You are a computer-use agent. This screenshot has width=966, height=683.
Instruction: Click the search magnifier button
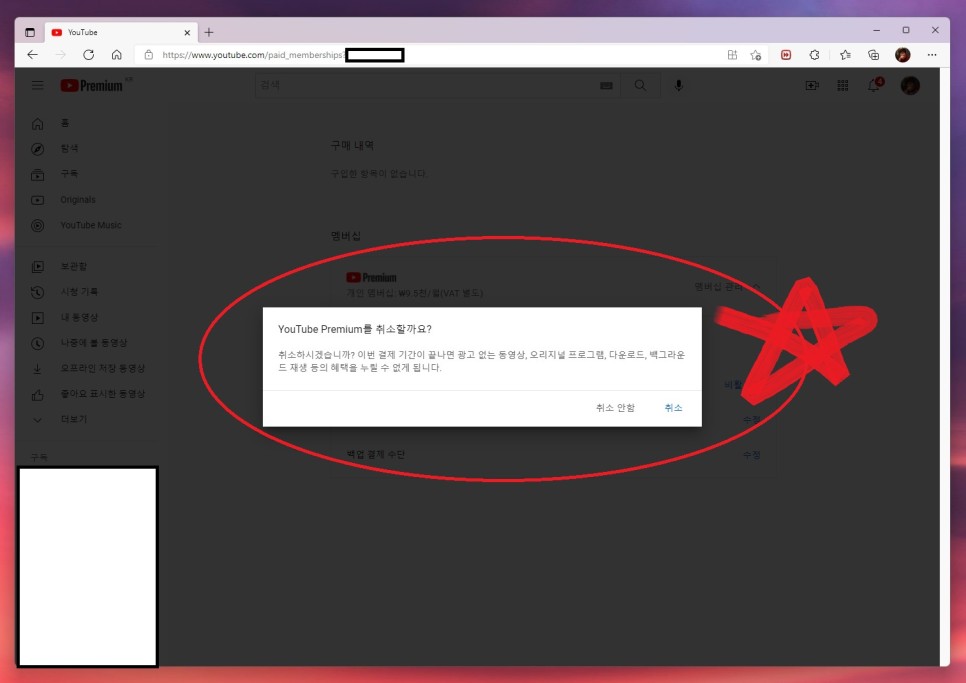(x=640, y=85)
